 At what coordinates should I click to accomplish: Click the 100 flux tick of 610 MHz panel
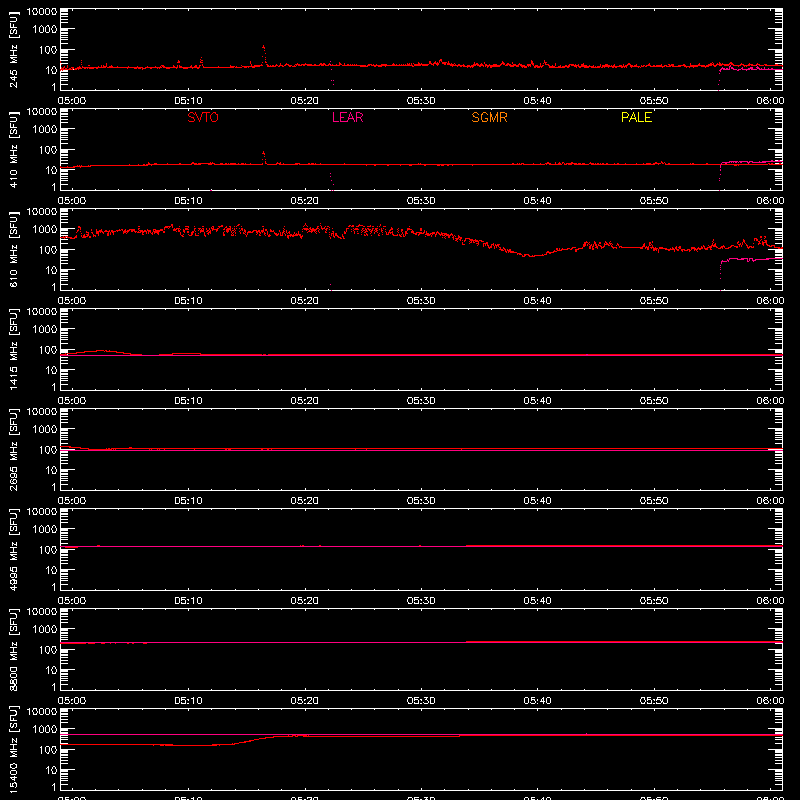(48, 250)
